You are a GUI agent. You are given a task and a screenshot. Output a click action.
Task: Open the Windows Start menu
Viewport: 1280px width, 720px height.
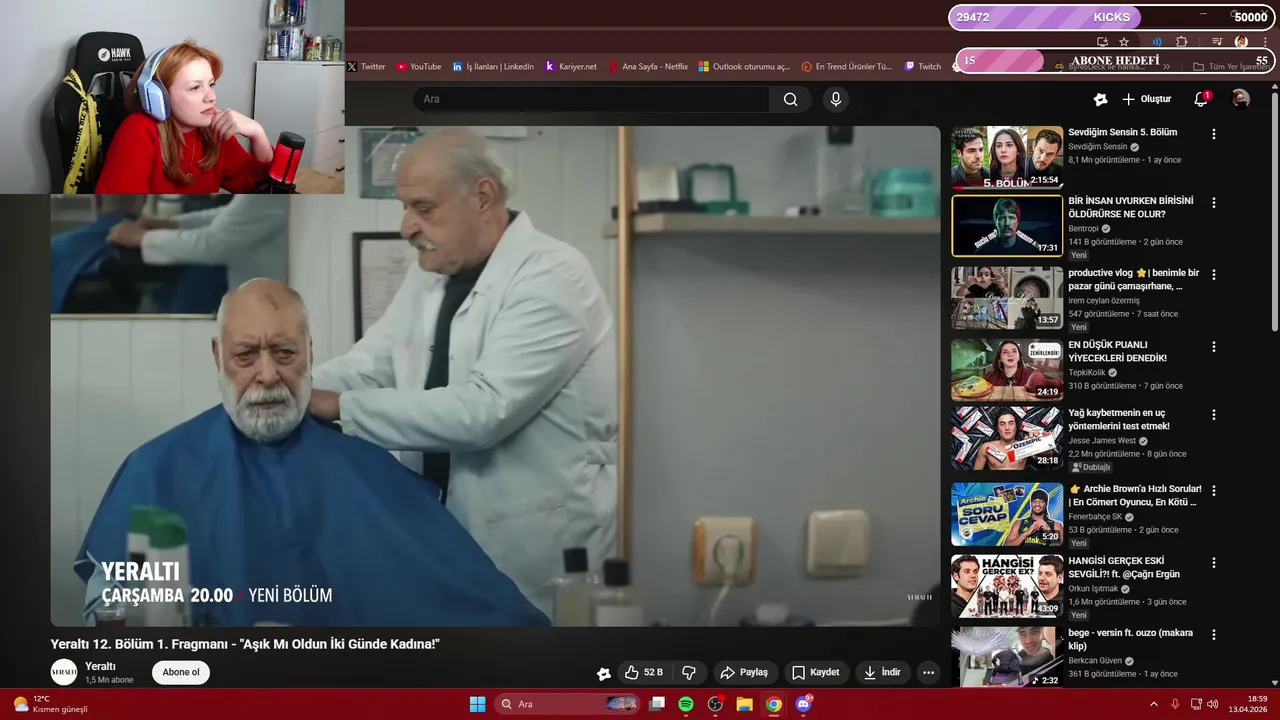click(x=478, y=704)
